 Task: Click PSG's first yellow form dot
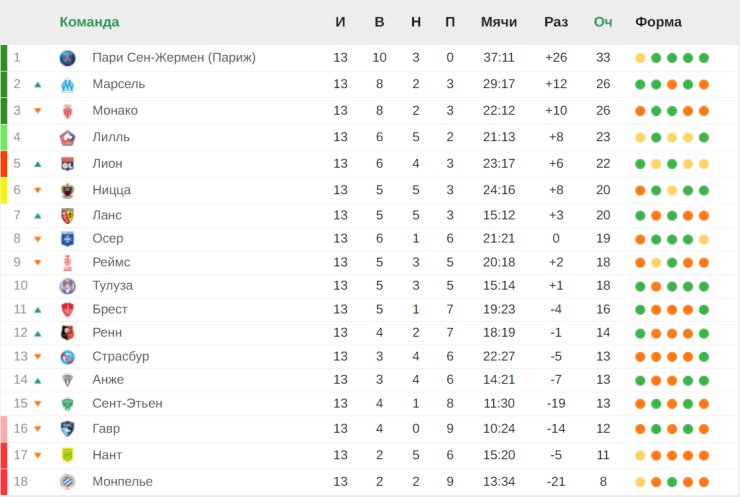[640, 58]
